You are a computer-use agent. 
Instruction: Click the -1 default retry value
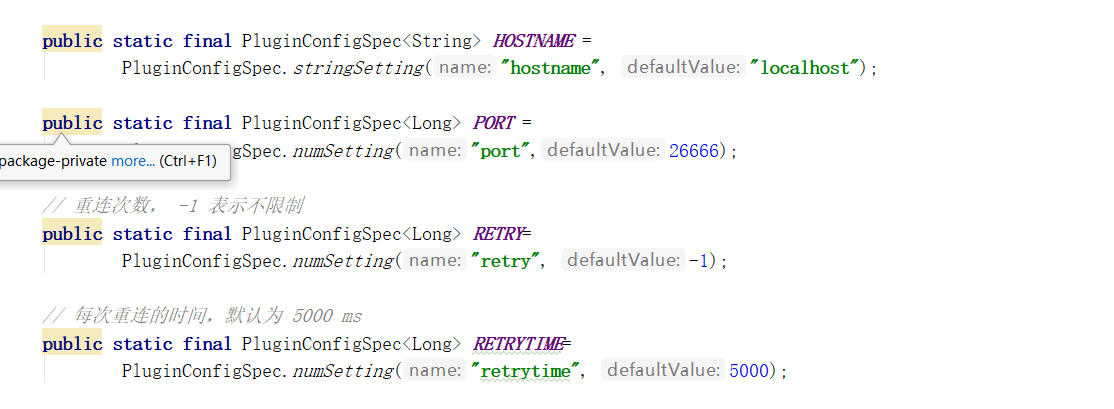pos(700,261)
